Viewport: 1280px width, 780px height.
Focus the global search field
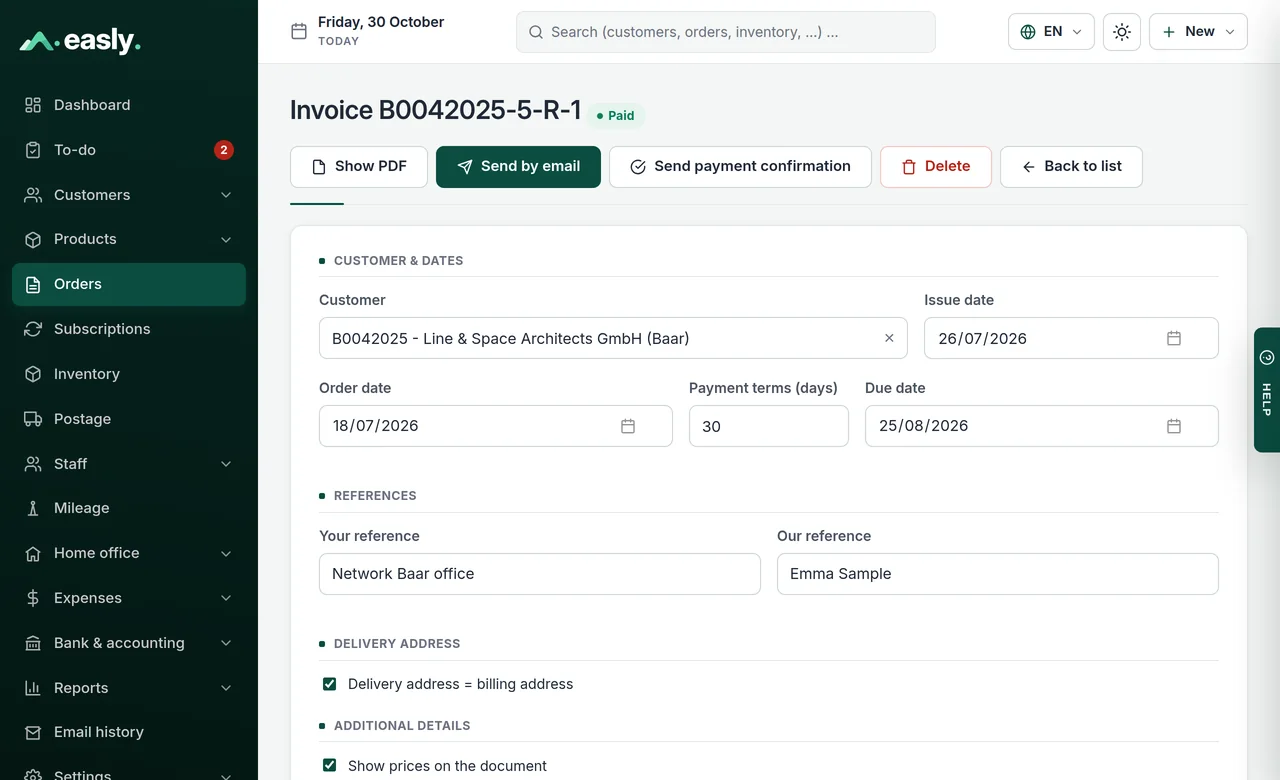[726, 32]
